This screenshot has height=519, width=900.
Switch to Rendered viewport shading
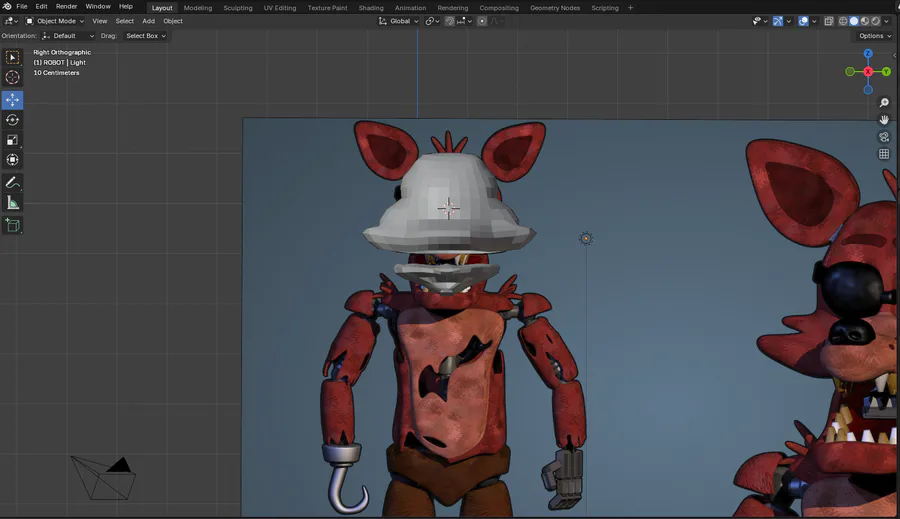[x=876, y=21]
